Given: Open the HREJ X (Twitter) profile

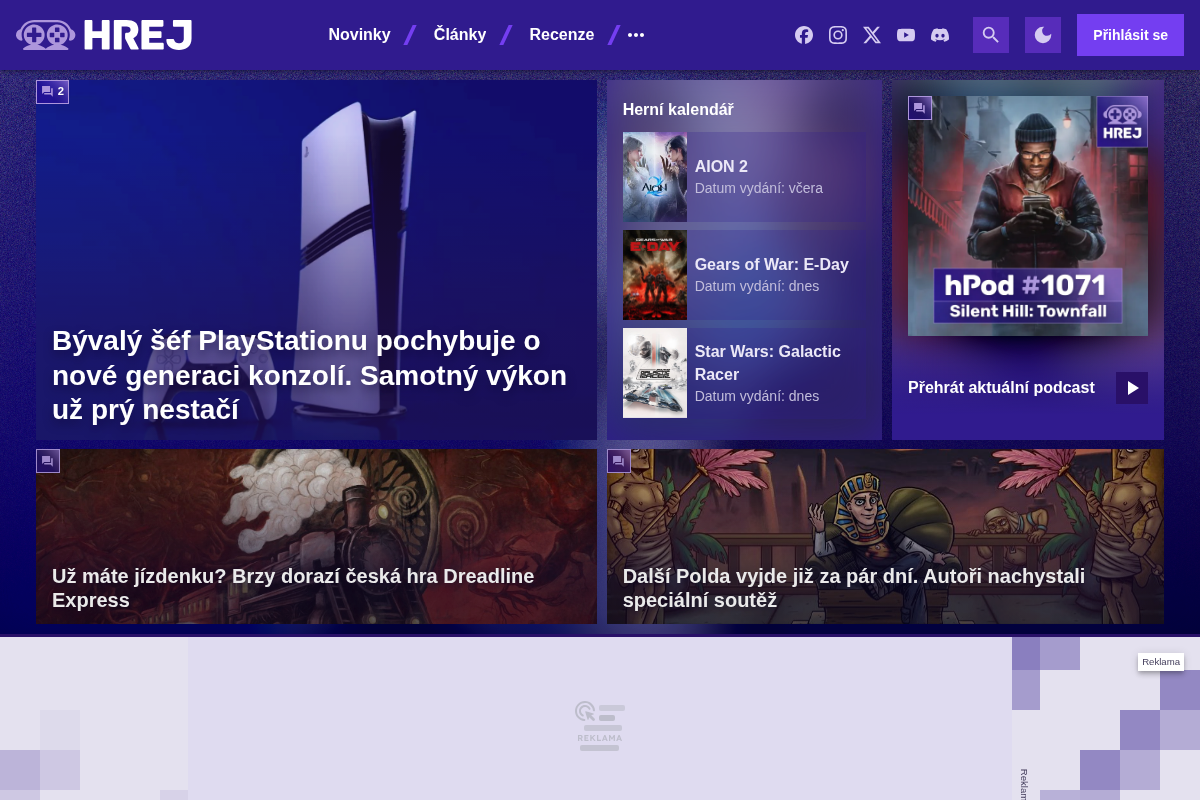Looking at the screenshot, I should tap(872, 35).
